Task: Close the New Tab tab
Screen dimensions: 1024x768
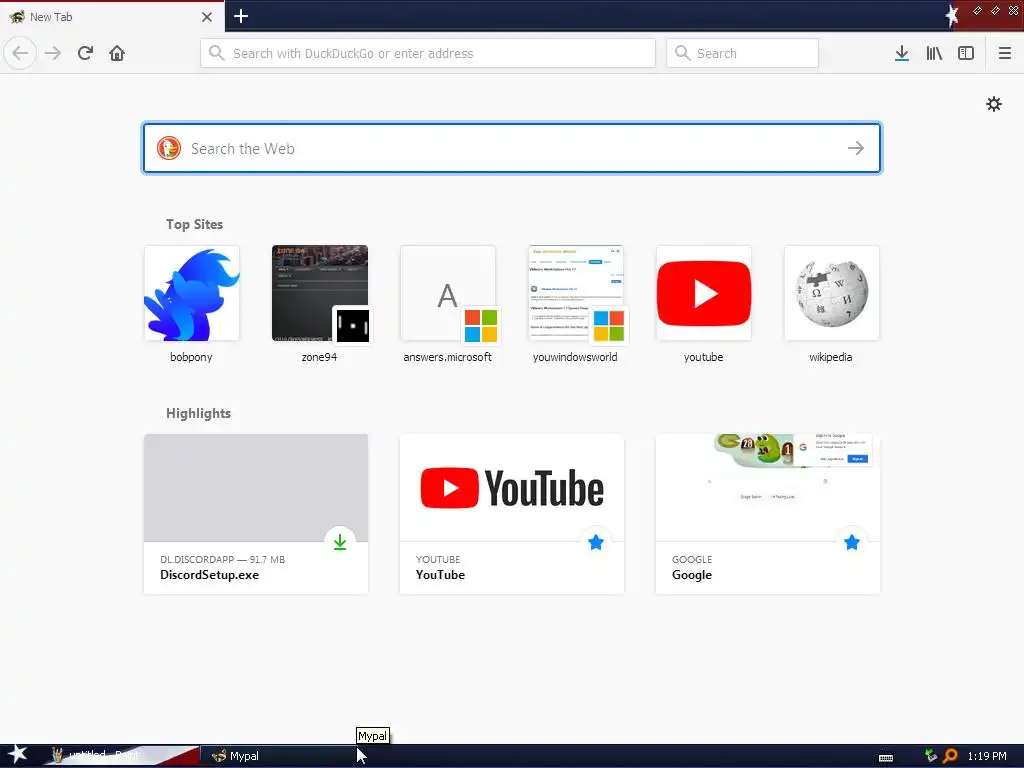Action: 207,17
